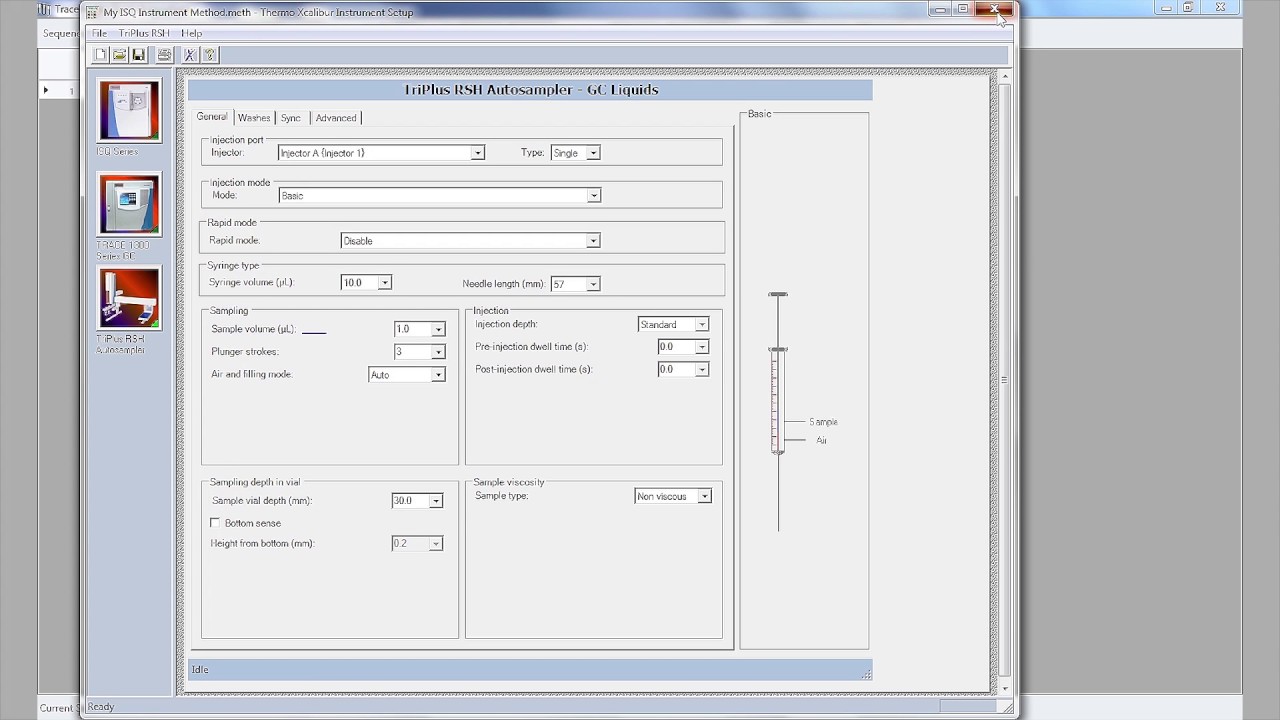Click the Save floppy disk toolbar icon
The height and width of the screenshot is (720, 1280).
pos(138,55)
